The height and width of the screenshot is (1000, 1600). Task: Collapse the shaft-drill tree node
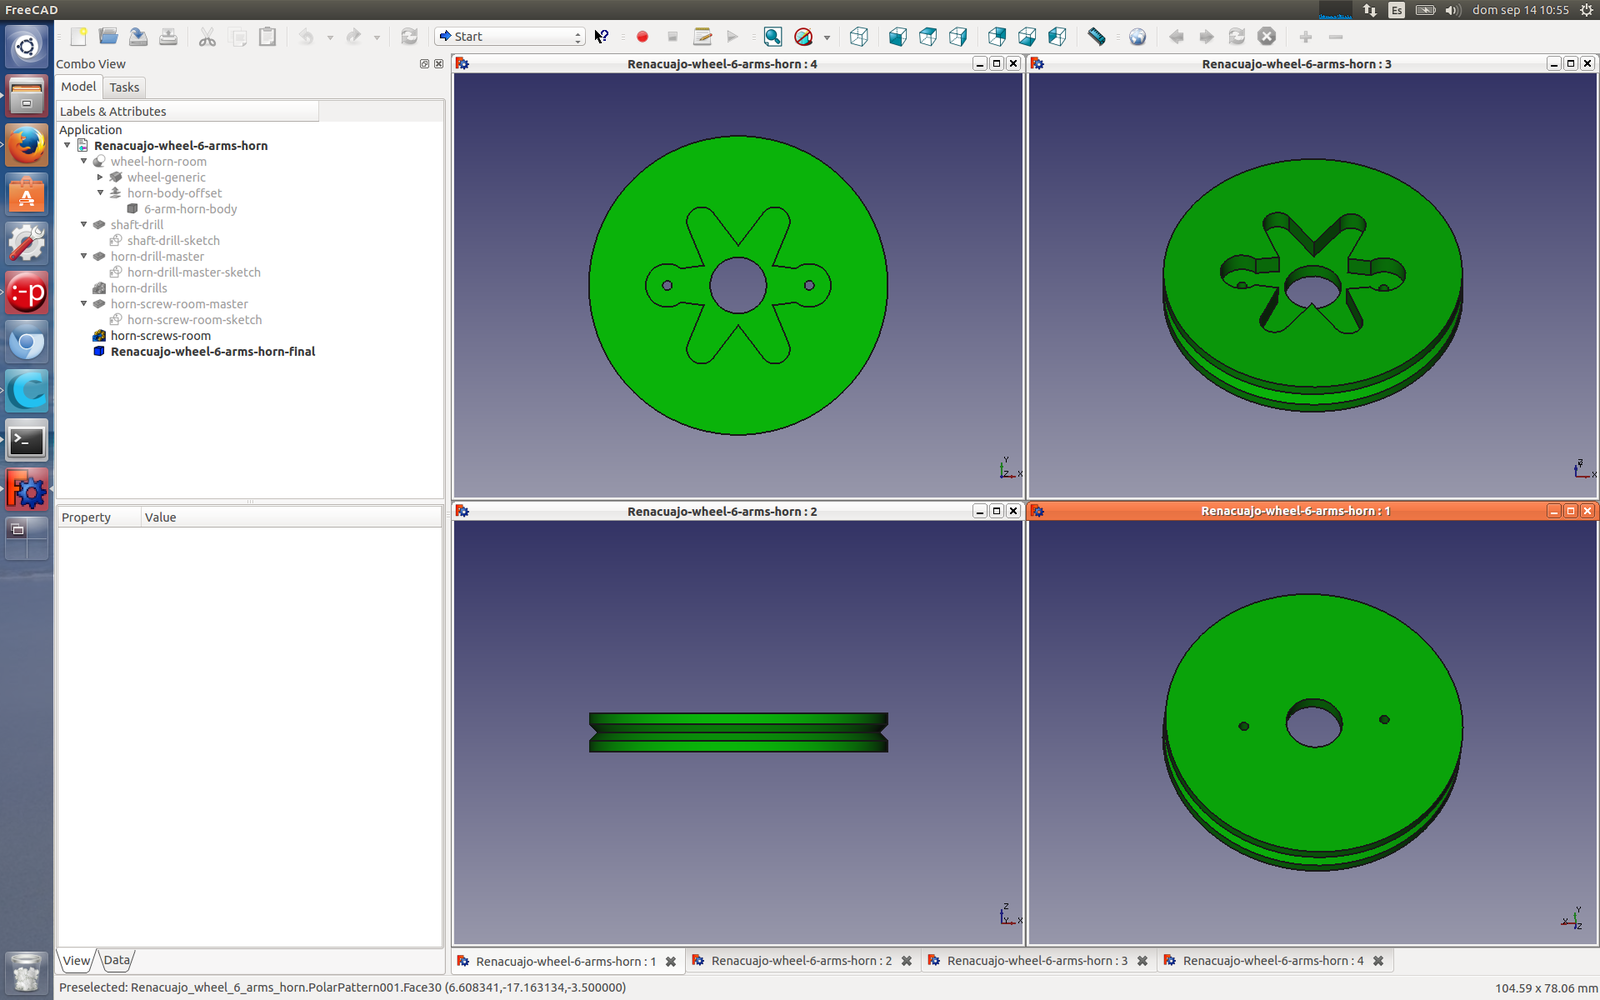84,225
